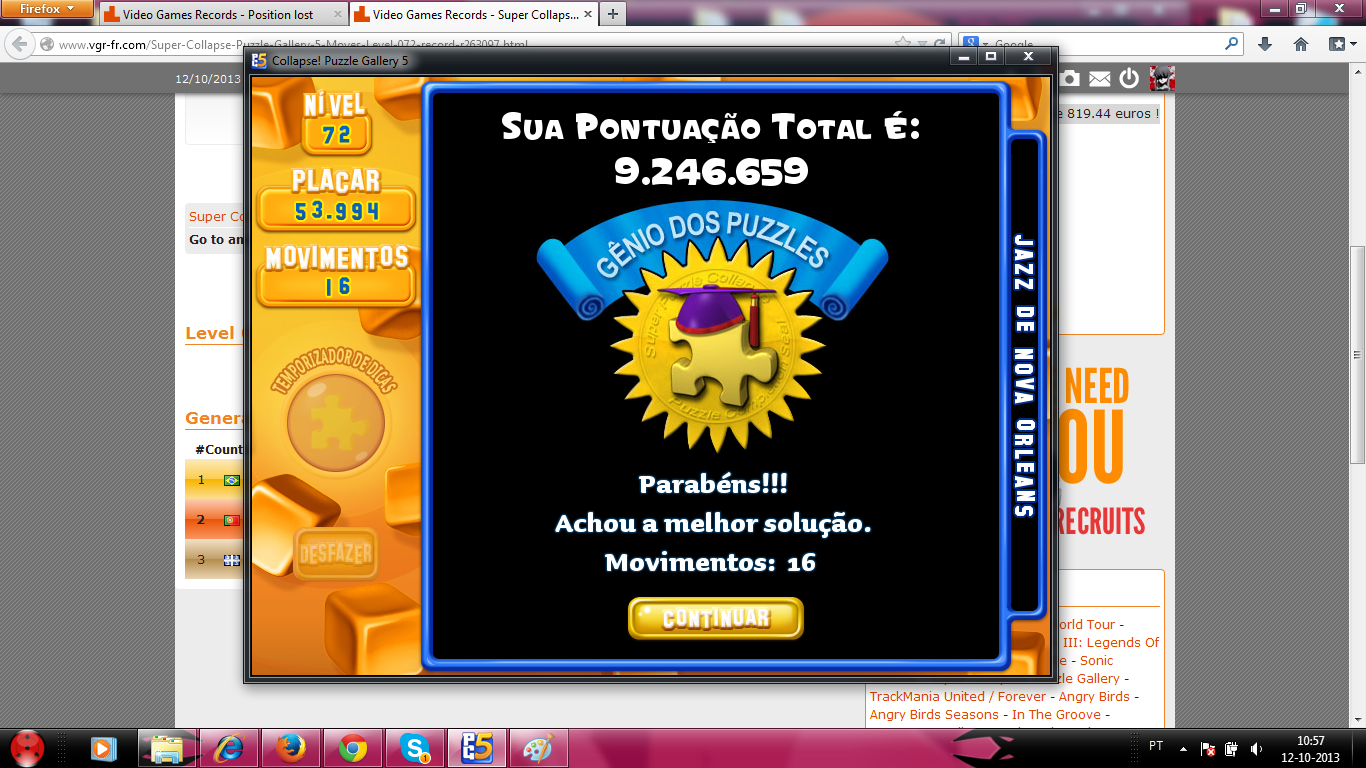The image size is (1366, 768).
Task: Expand the Firefox menu button
Action: pos(47,9)
